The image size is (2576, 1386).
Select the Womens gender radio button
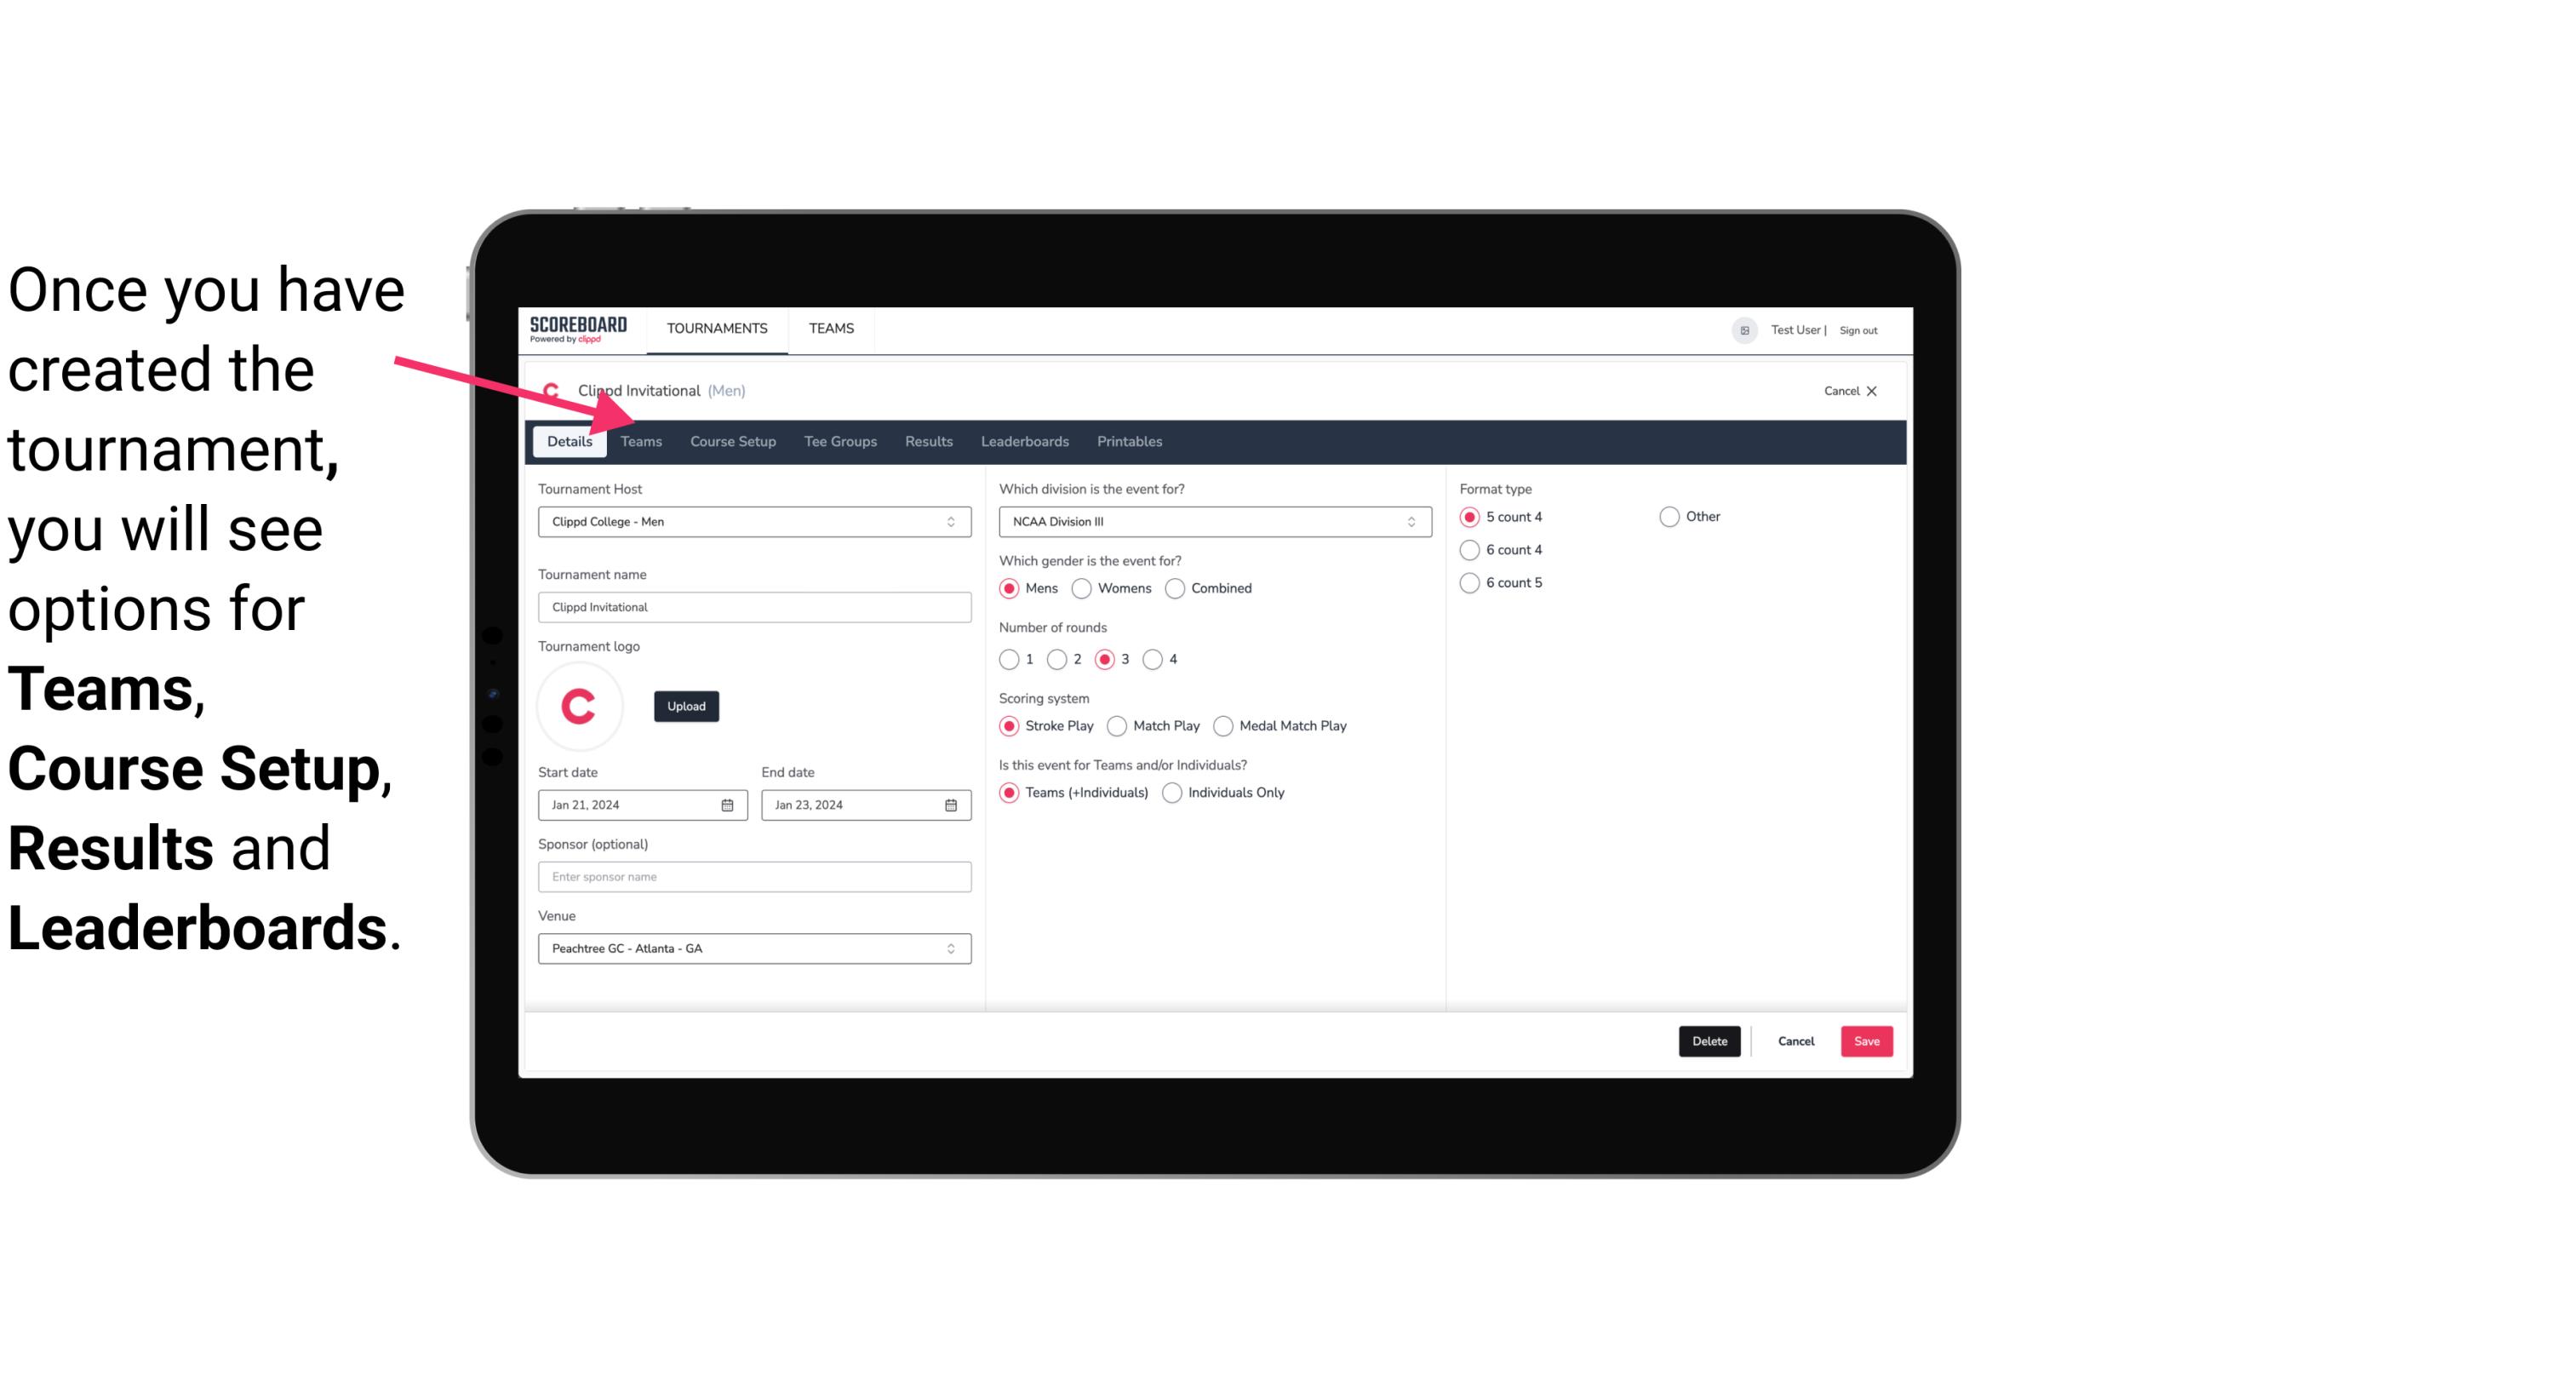[x=1080, y=587]
